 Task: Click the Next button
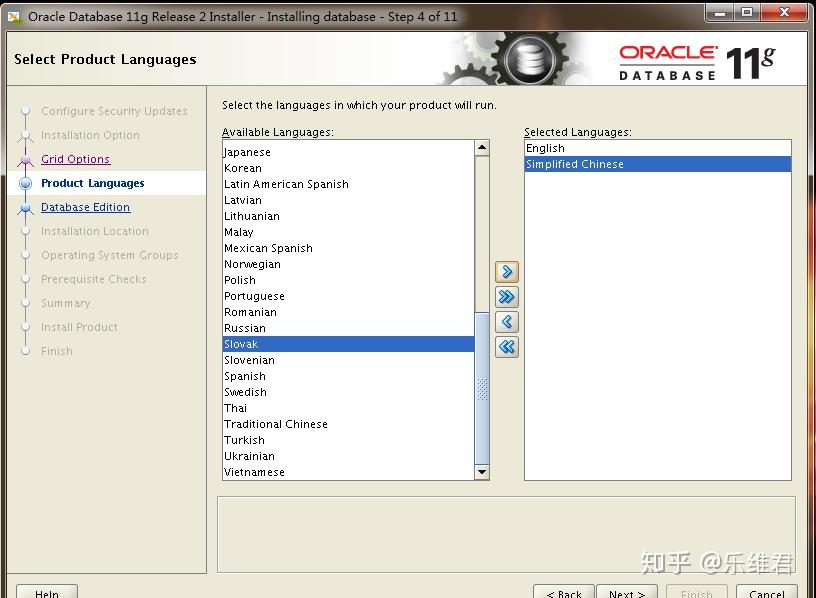tap(627, 592)
